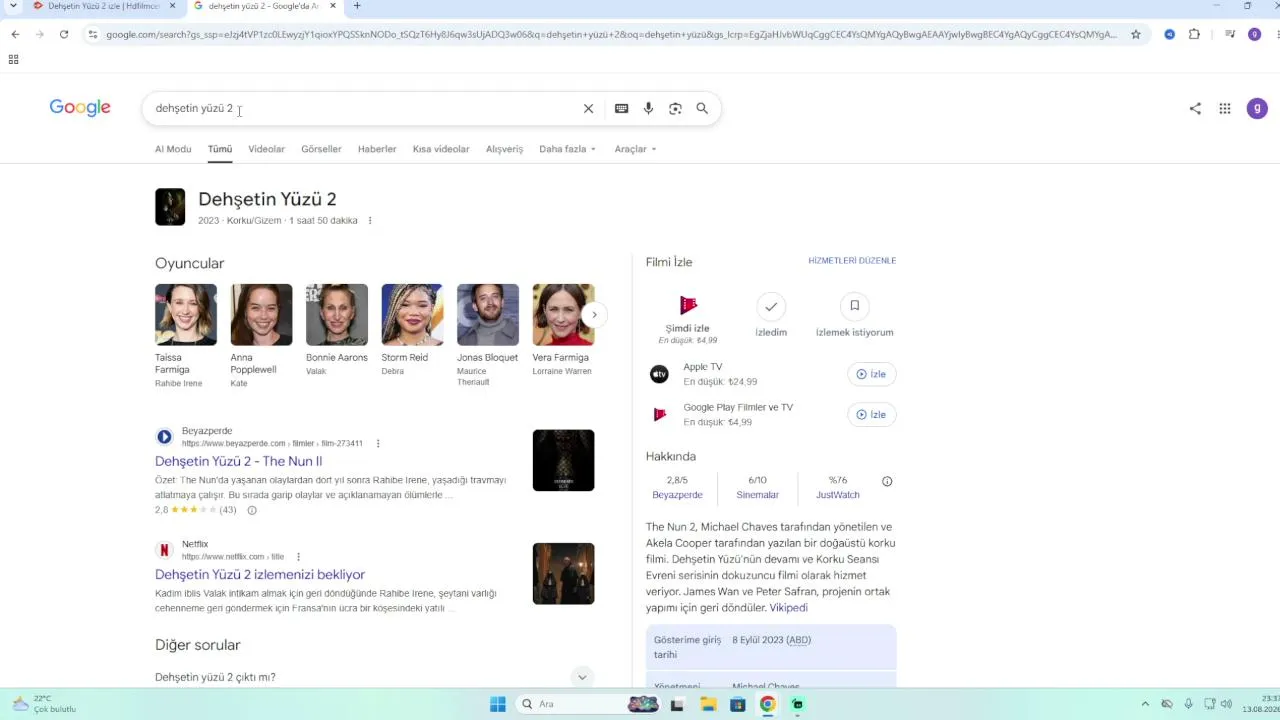Click into the Google search input field
Image resolution: width=1280 pixels, height=720 pixels.
pyautogui.click(x=365, y=108)
